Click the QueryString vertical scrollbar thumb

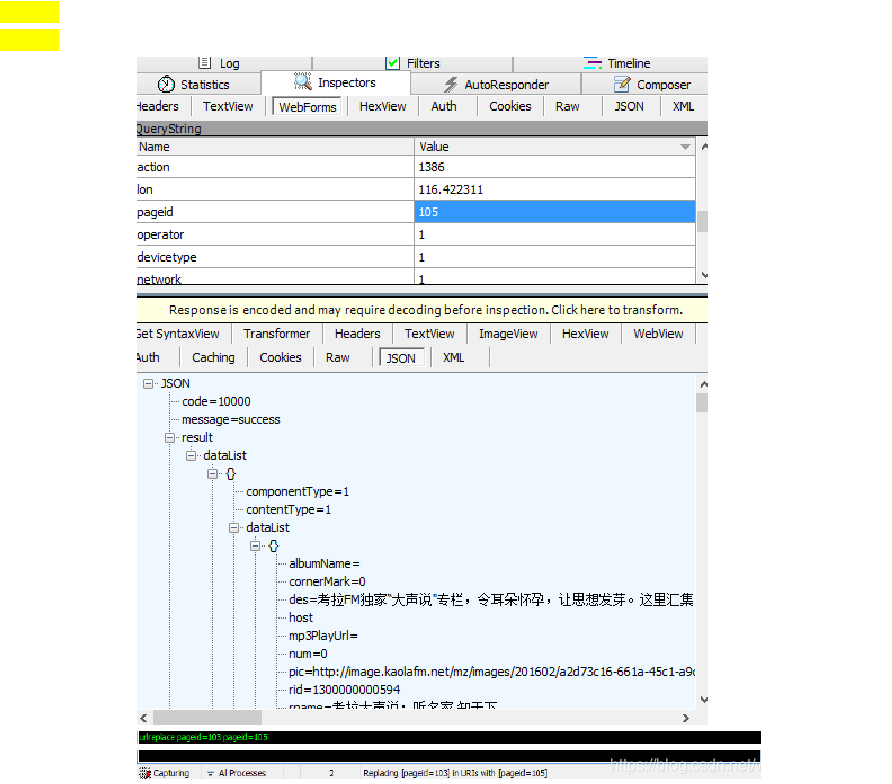pos(703,221)
